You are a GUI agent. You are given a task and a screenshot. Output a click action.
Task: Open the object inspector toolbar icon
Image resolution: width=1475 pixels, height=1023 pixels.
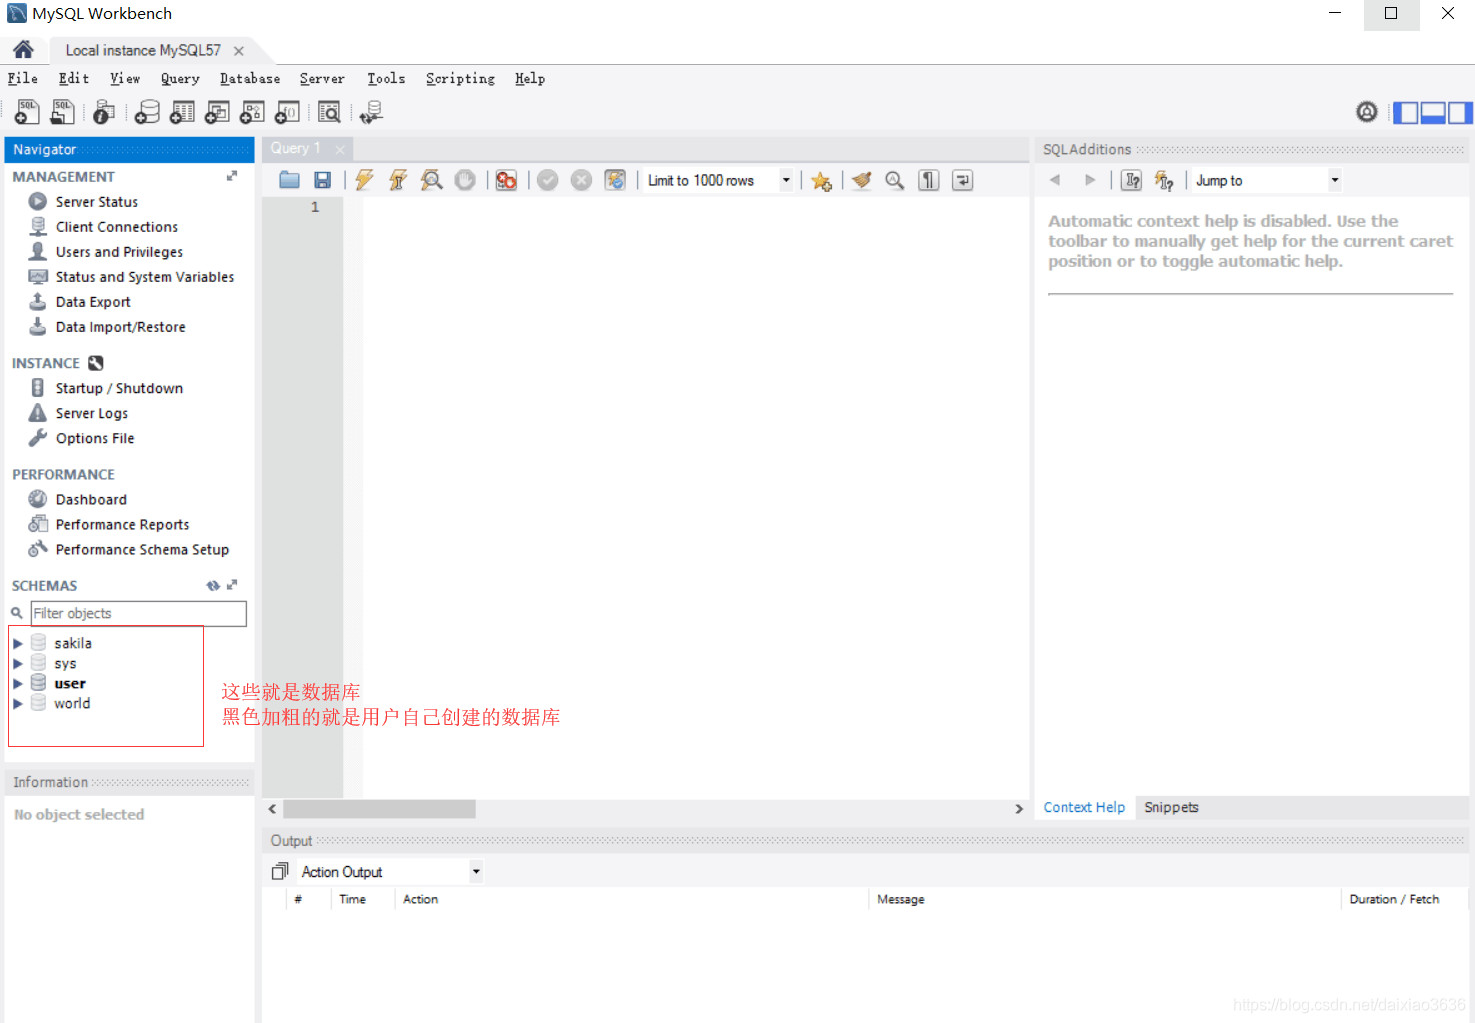tap(104, 112)
